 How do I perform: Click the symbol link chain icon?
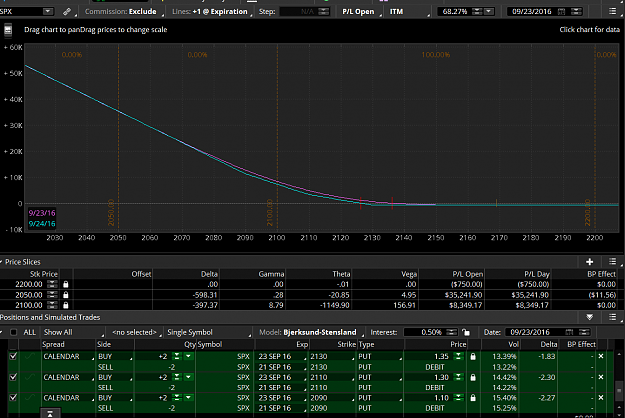click(67, 12)
